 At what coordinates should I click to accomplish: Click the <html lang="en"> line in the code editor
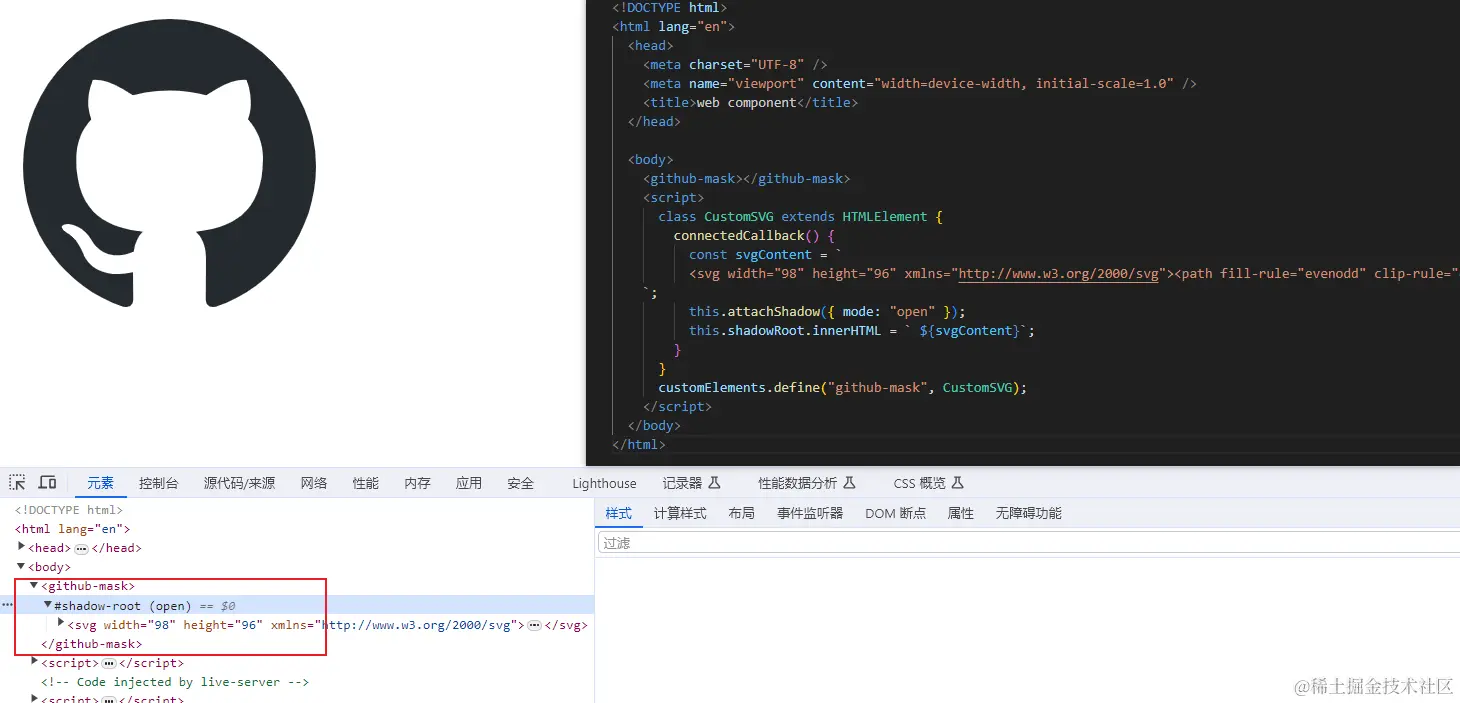click(x=674, y=26)
